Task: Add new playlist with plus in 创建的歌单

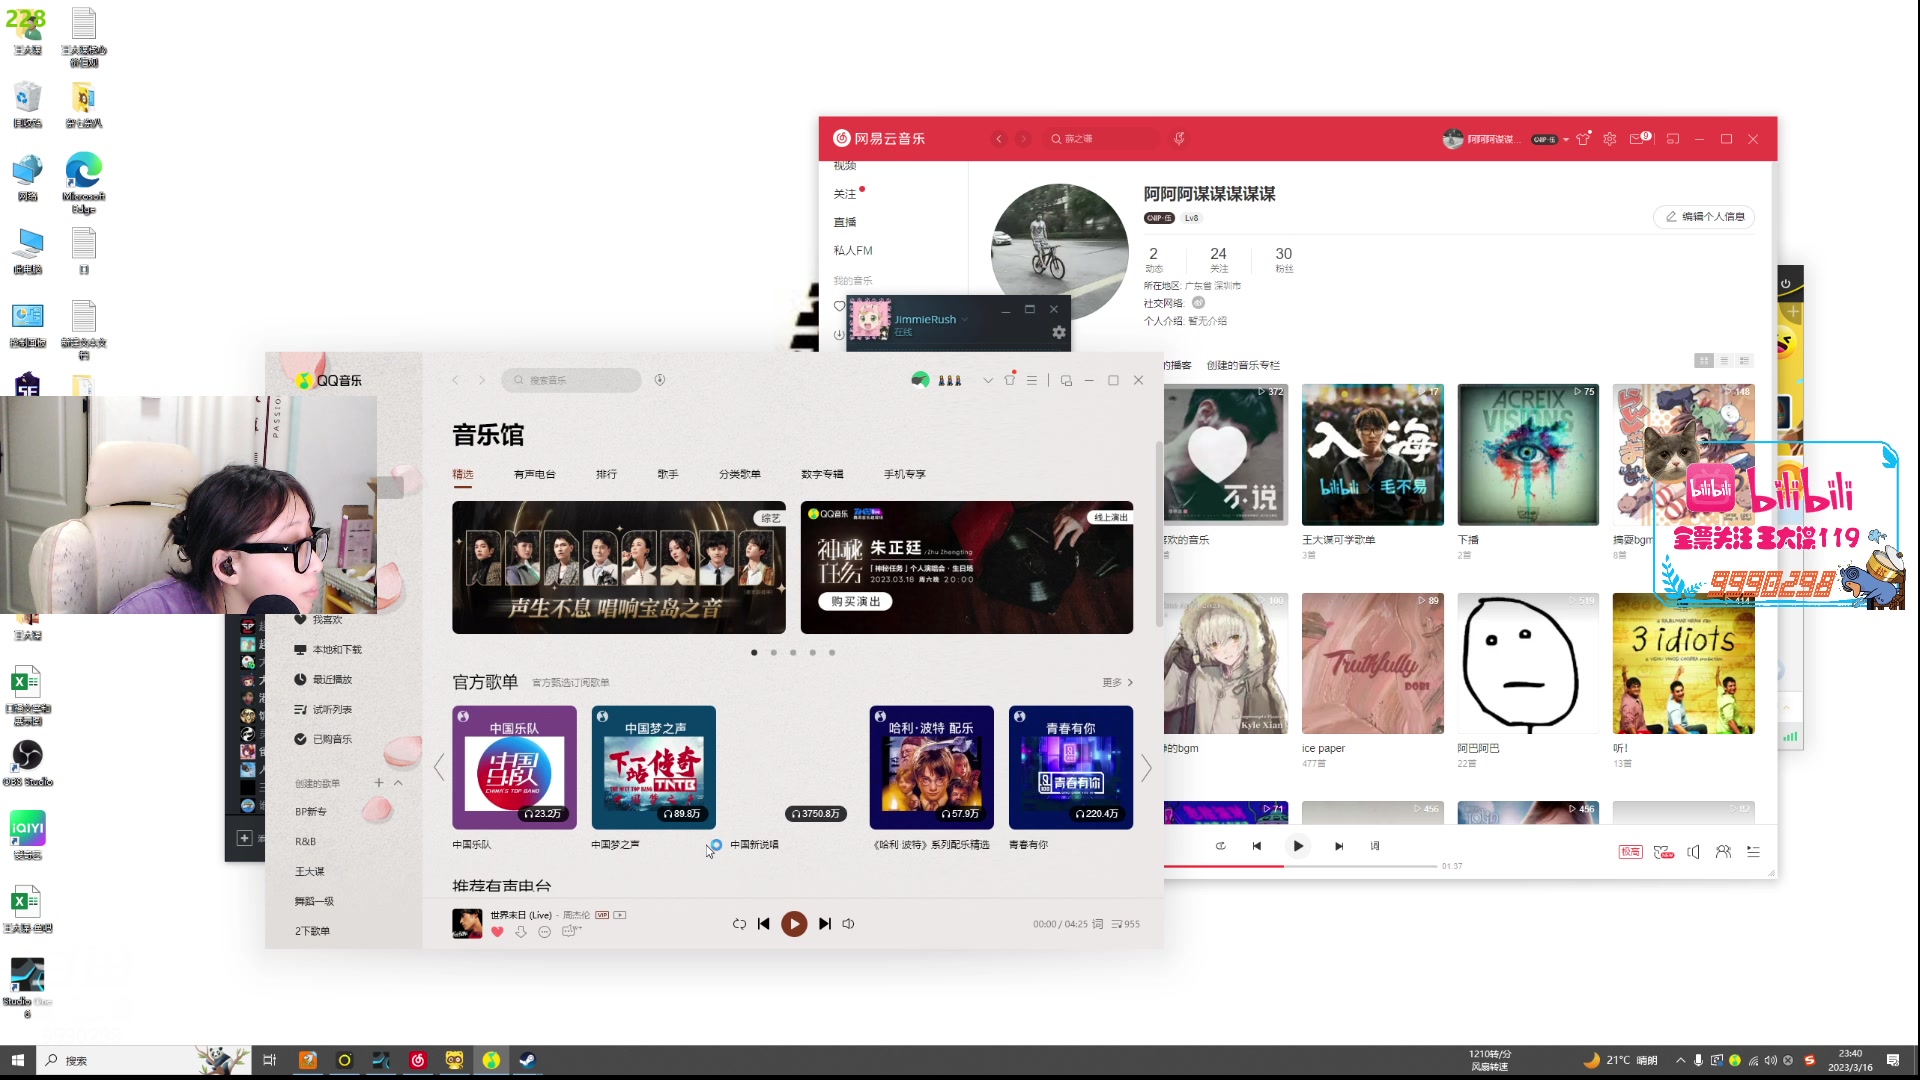Action: 379,783
